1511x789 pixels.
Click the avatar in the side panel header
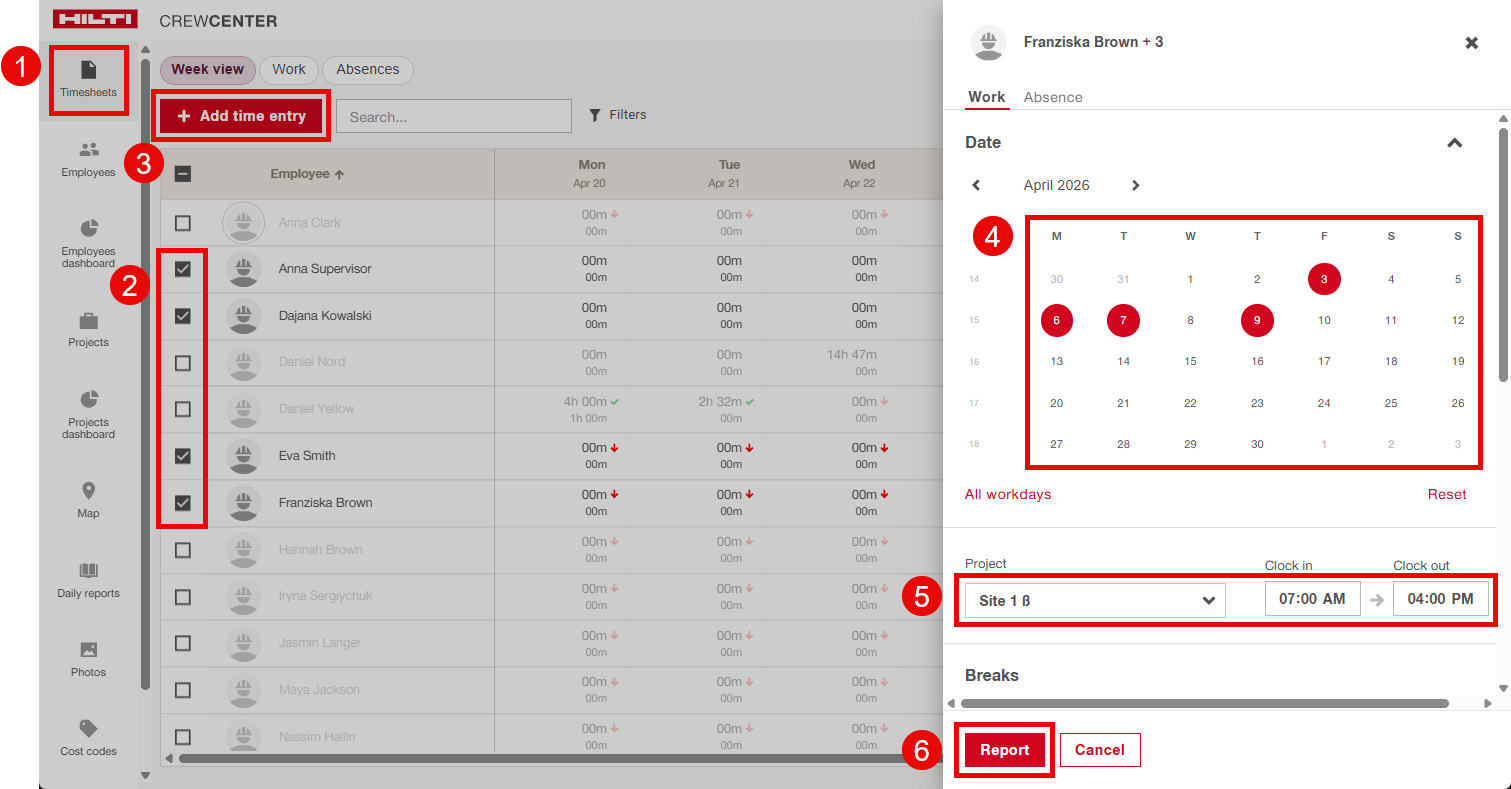989,43
